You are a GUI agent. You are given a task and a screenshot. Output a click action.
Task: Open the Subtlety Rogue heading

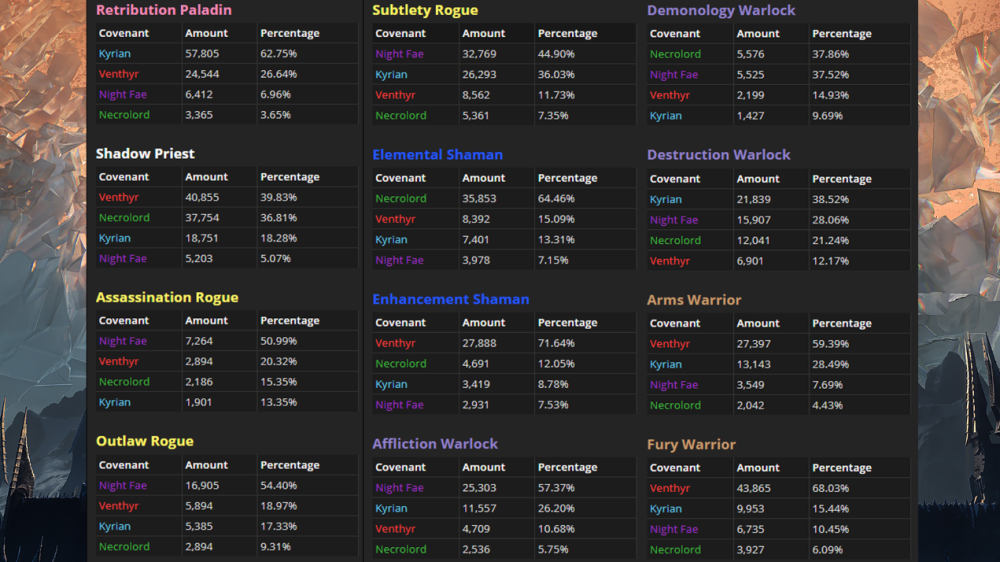pyautogui.click(x=425, y=11)
